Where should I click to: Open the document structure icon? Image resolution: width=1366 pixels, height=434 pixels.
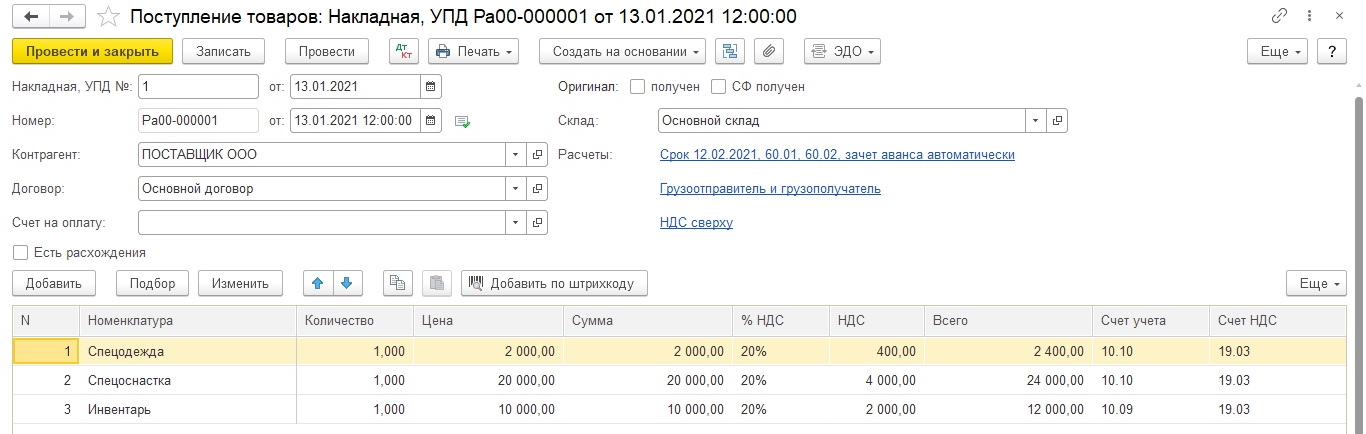pyautogui.click(x=731, y=51)
